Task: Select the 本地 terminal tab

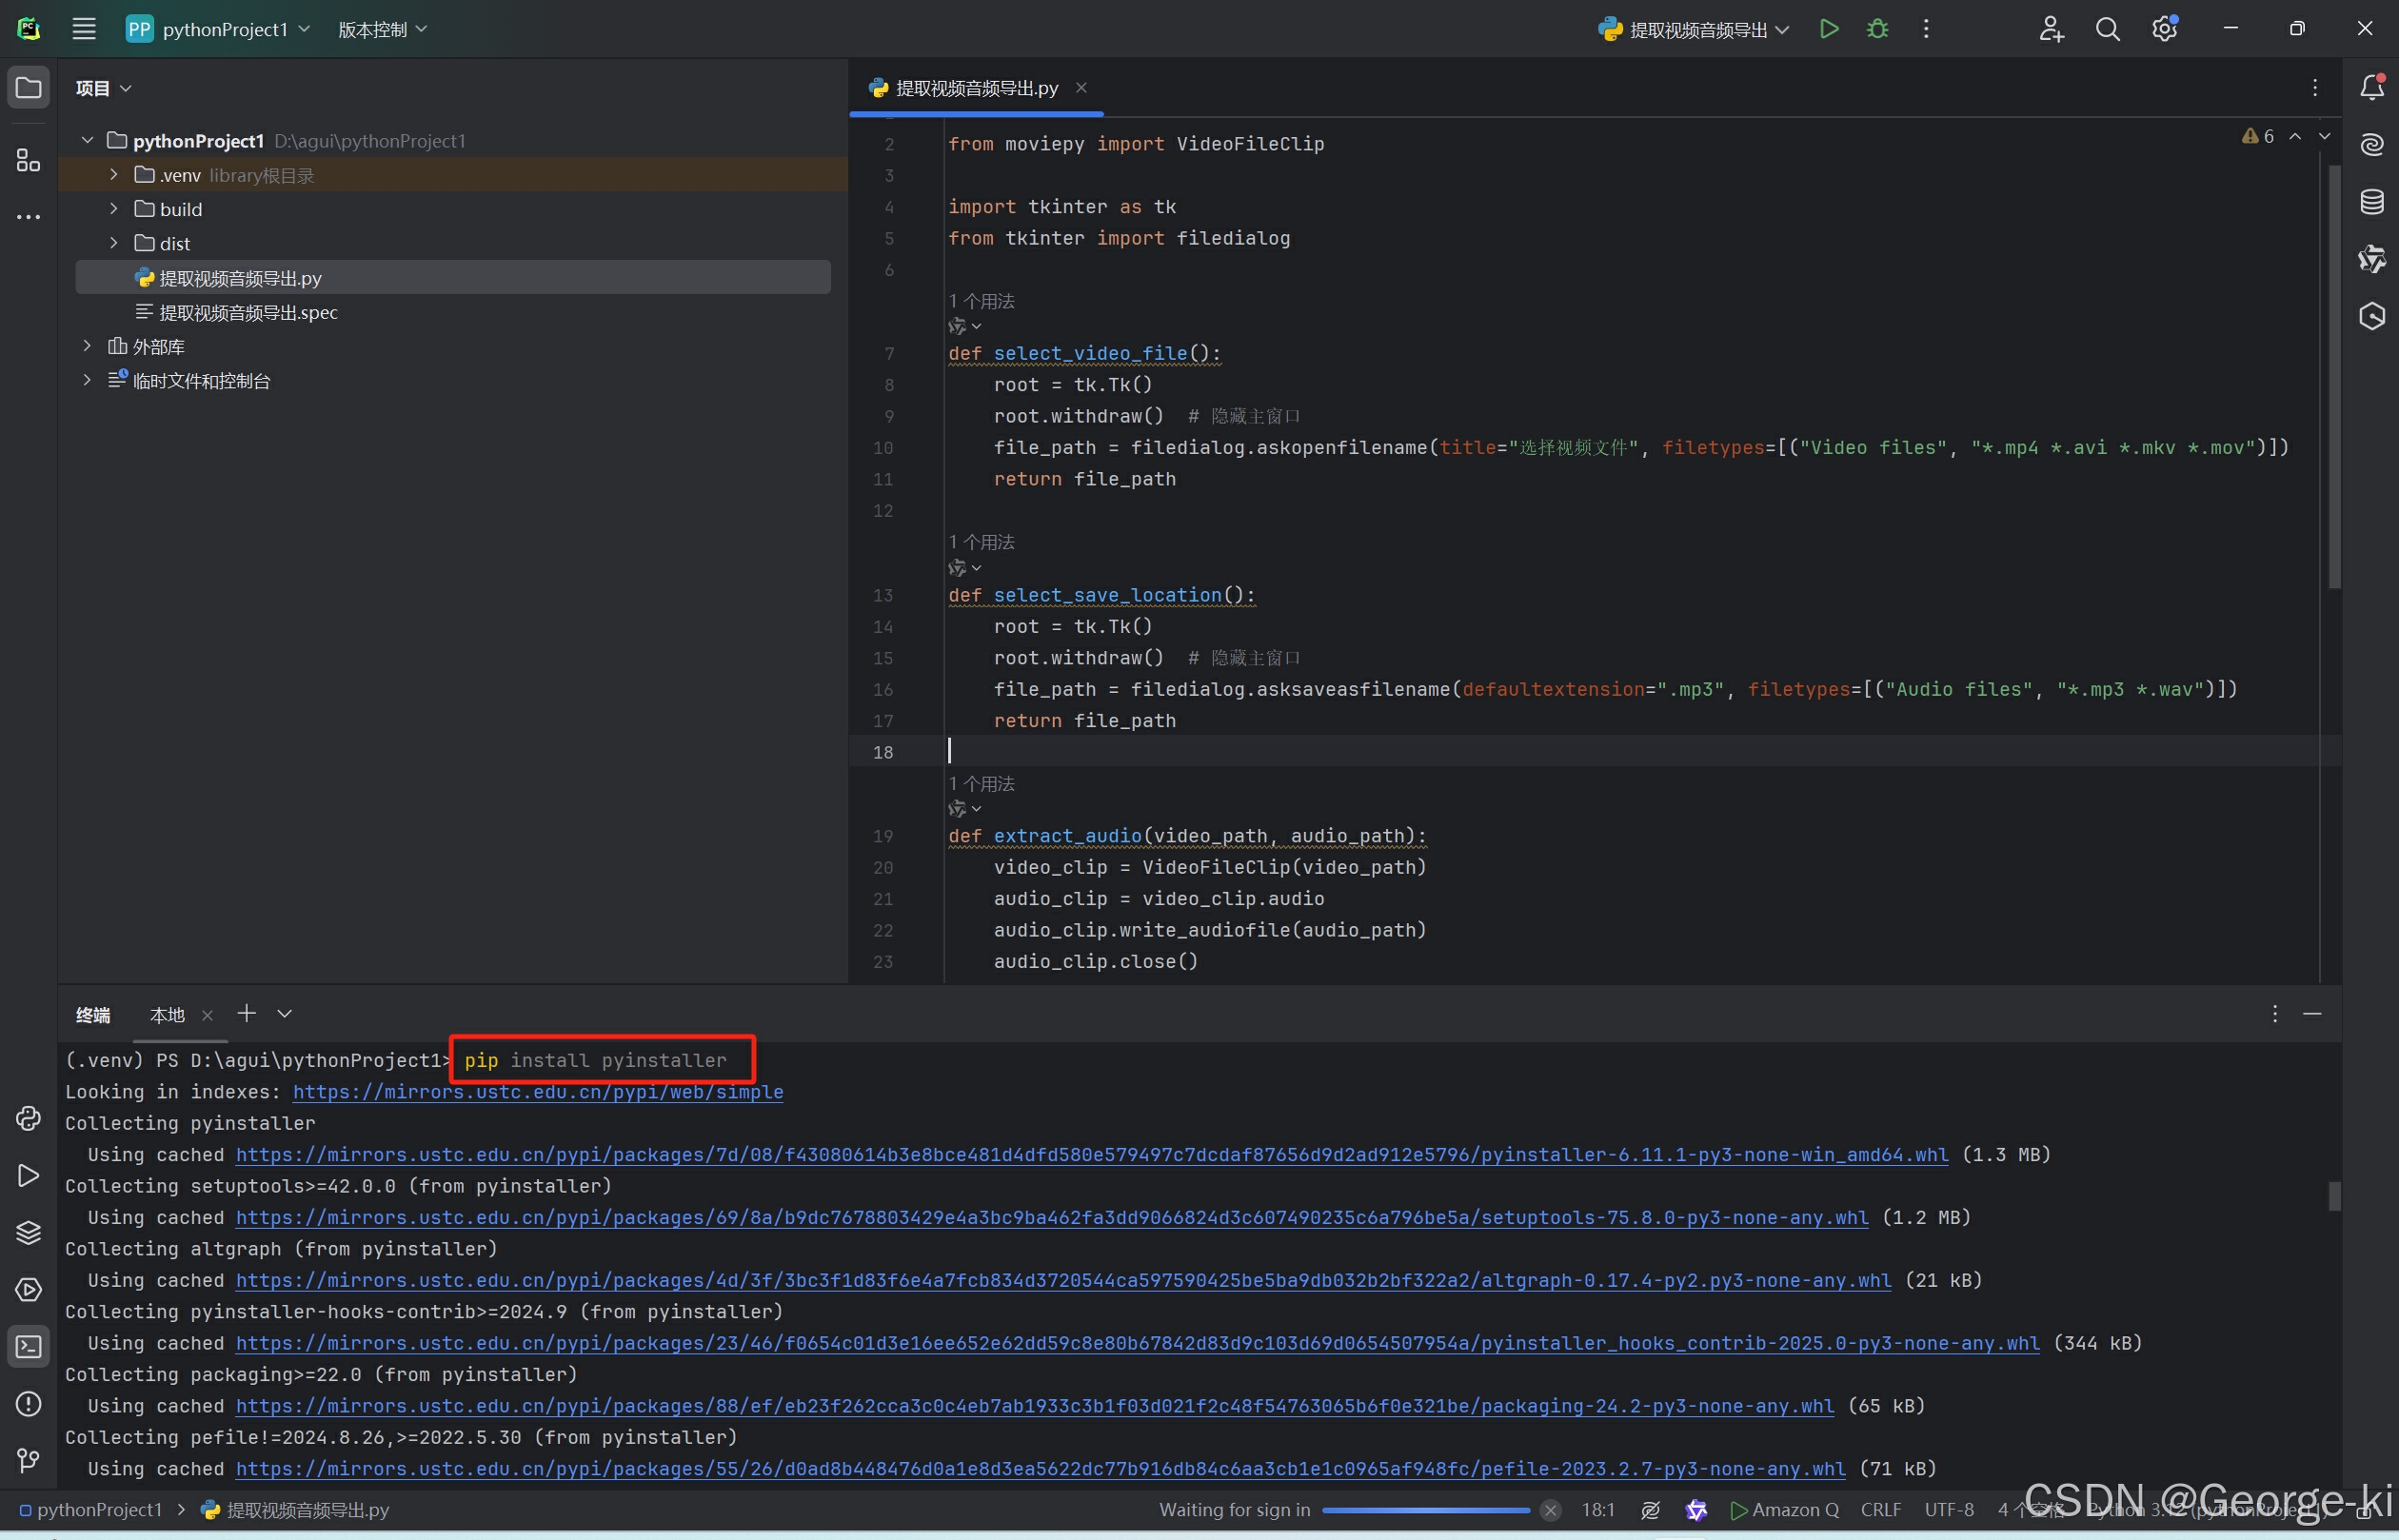Action: 167,1015
